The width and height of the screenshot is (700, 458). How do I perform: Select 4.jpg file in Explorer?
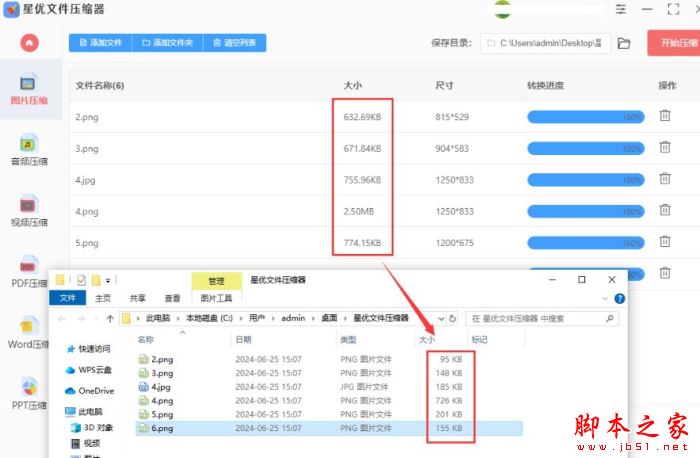[155, 387]
